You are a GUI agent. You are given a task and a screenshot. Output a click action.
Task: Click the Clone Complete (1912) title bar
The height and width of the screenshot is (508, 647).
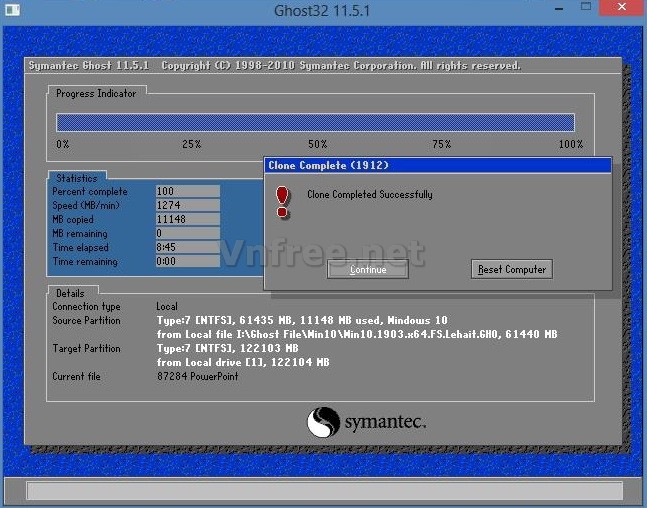pos(436,165)
